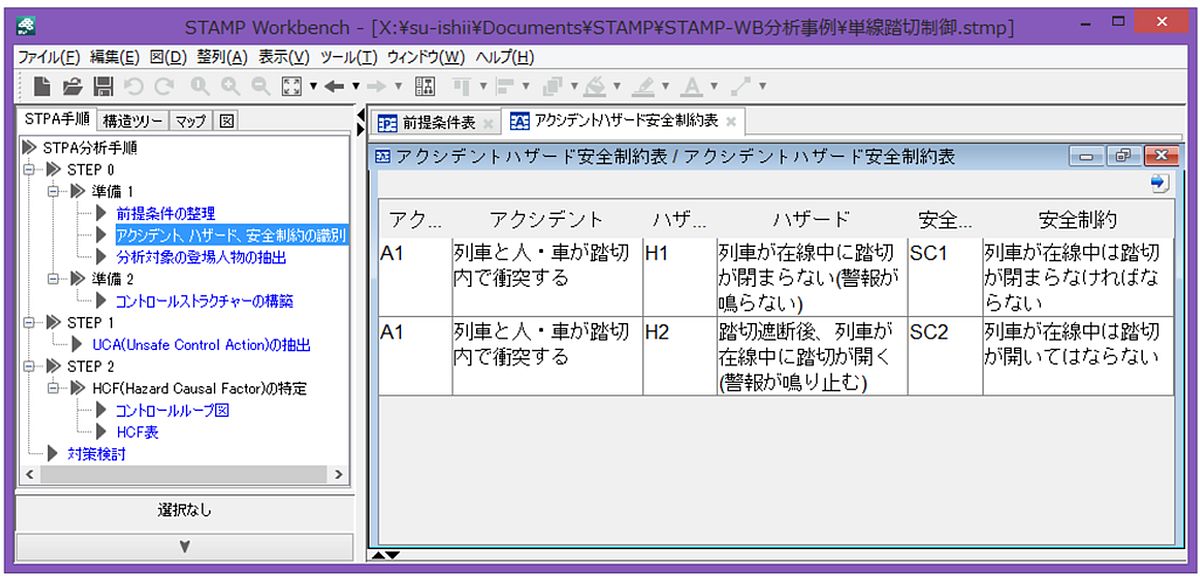Collapse the 準備 1 branch in the tree

[x=52, y=189]
